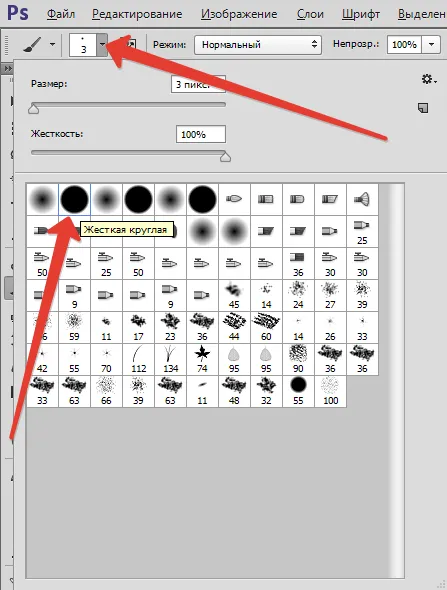The height and width of the screenshot is (590, 447).
Task: Click the Жесткость hardness slider handle
Action: pos(225,157)
